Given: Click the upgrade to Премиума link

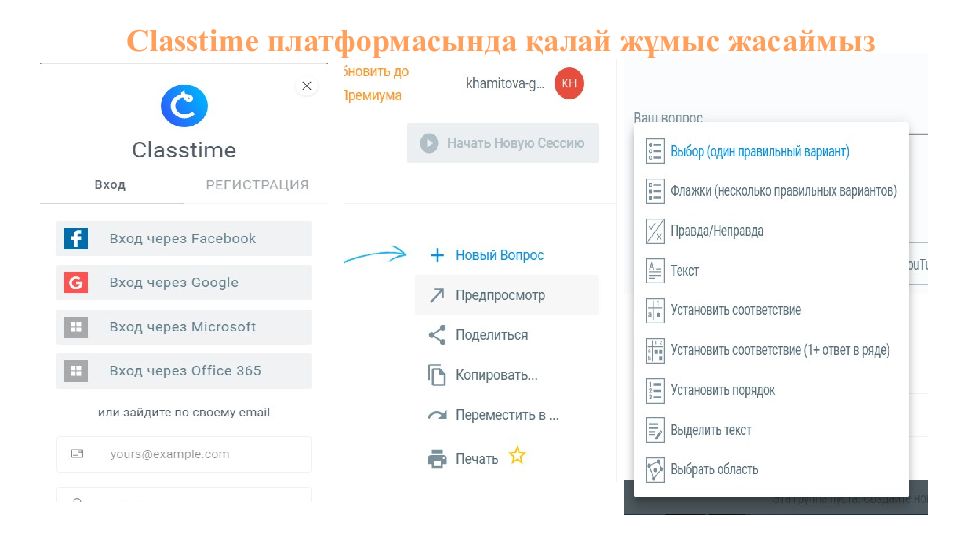Looking at the screenshot, I should click(x=375, y=83).
